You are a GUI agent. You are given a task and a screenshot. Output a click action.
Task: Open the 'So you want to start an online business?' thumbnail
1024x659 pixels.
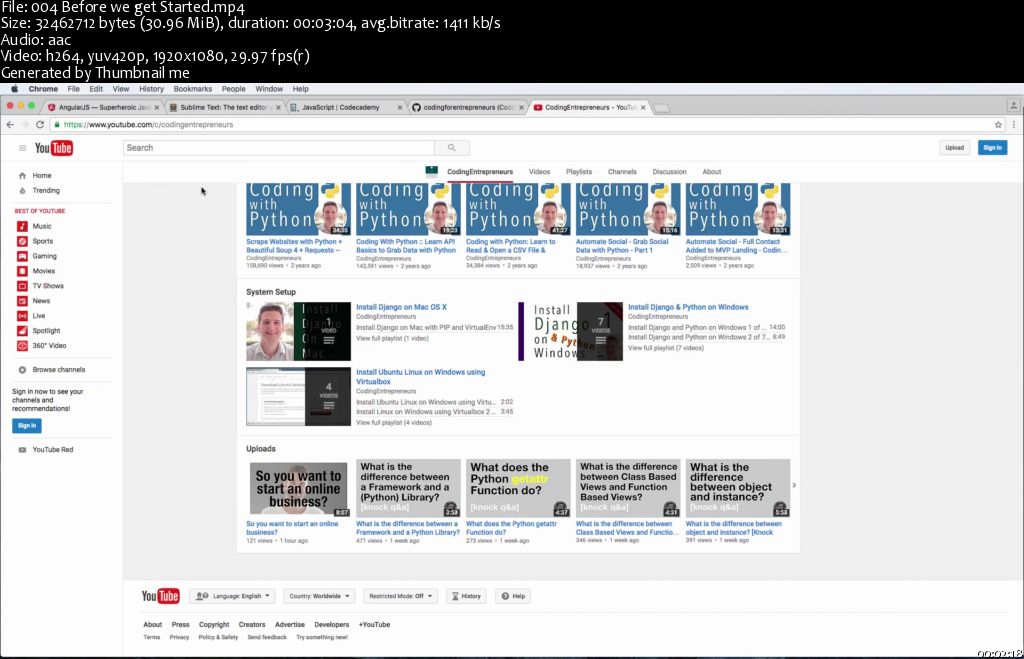(298, 488)
